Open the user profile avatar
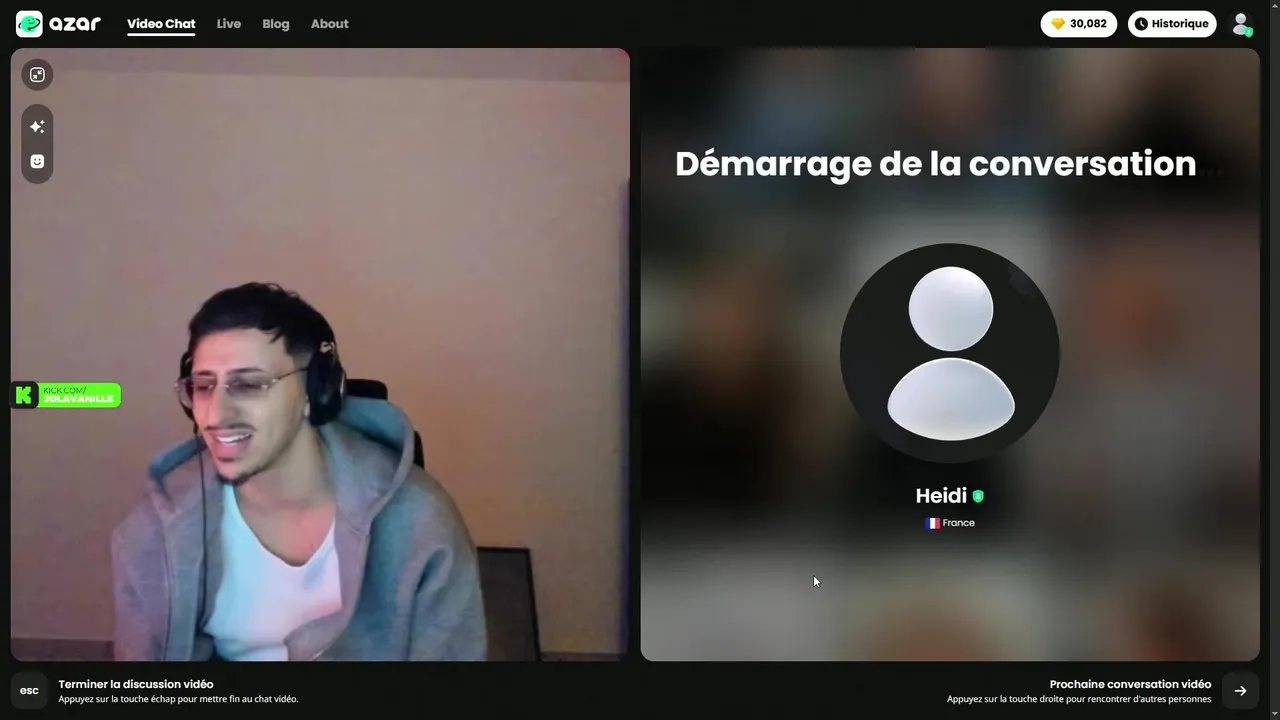The image size is (1280, 720). [x=1241, y=24]
